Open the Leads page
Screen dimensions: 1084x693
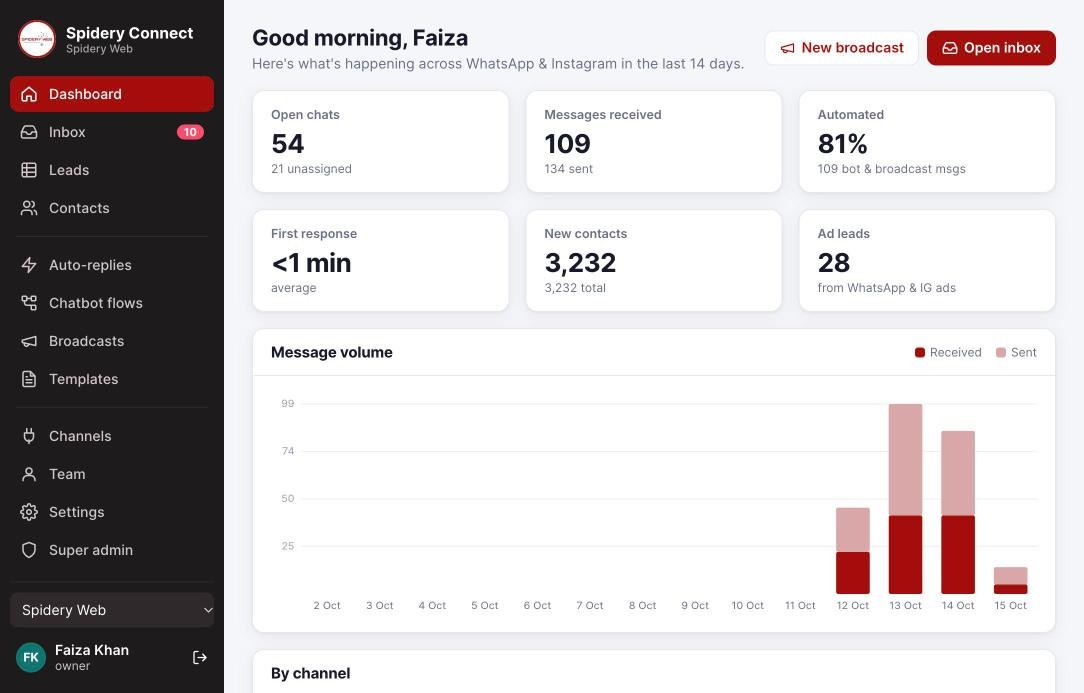[x=112, y=170]
